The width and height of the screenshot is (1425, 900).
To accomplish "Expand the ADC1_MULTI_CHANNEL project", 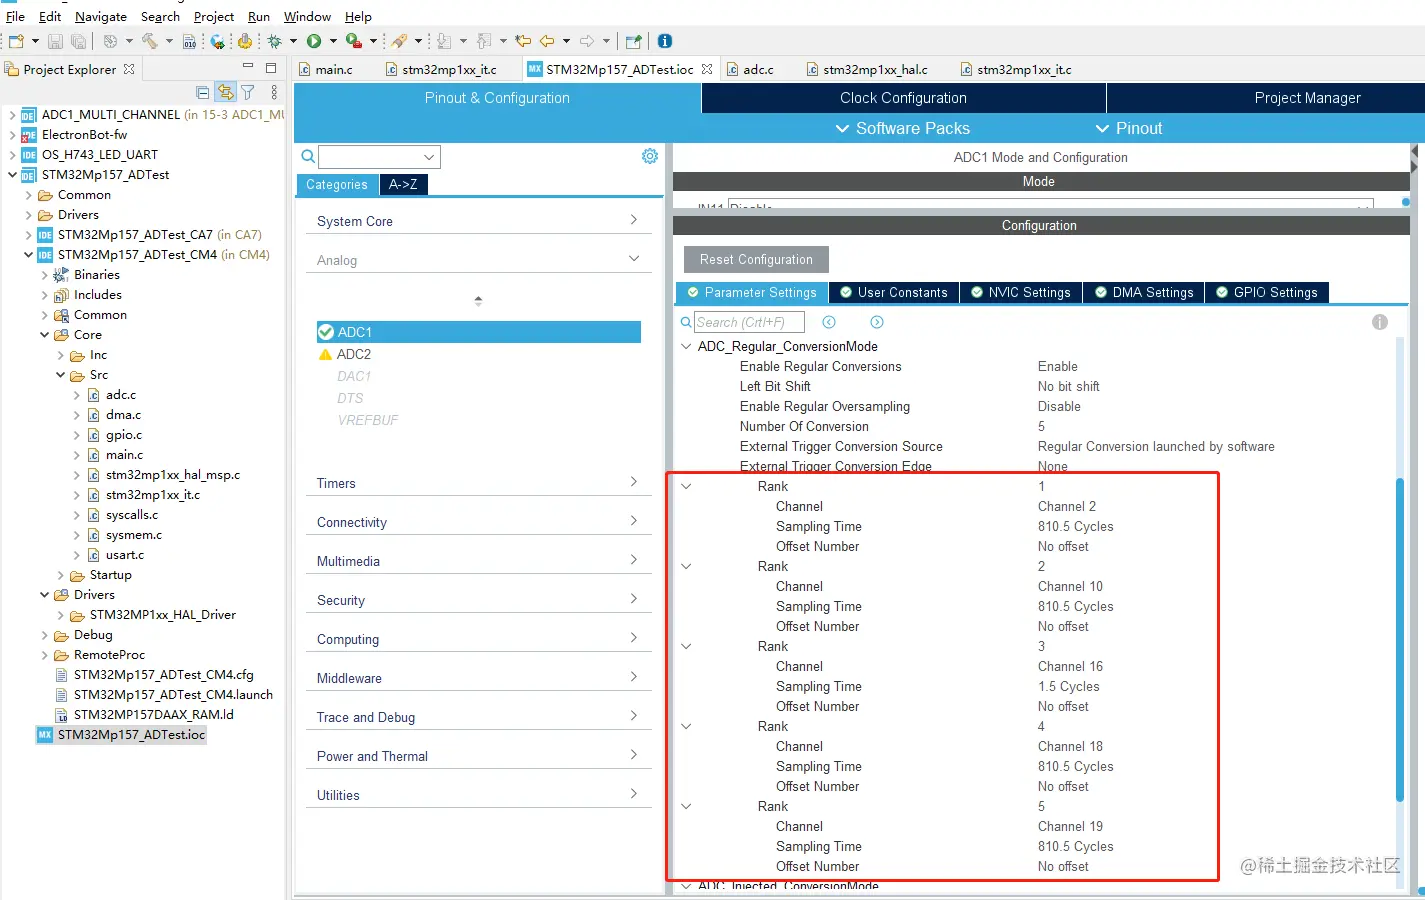I will tap(12, 115).
